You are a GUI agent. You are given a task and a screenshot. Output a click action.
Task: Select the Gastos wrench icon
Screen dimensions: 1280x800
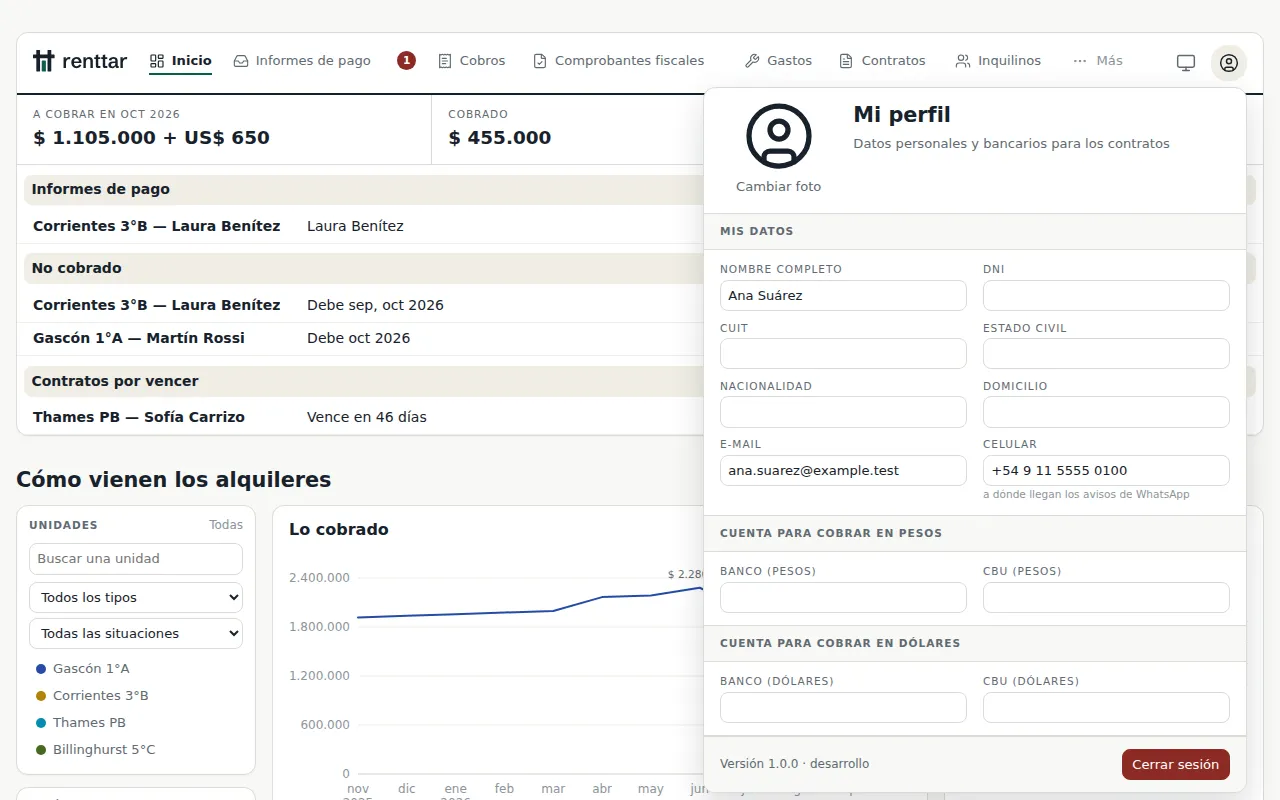[752, 61]
